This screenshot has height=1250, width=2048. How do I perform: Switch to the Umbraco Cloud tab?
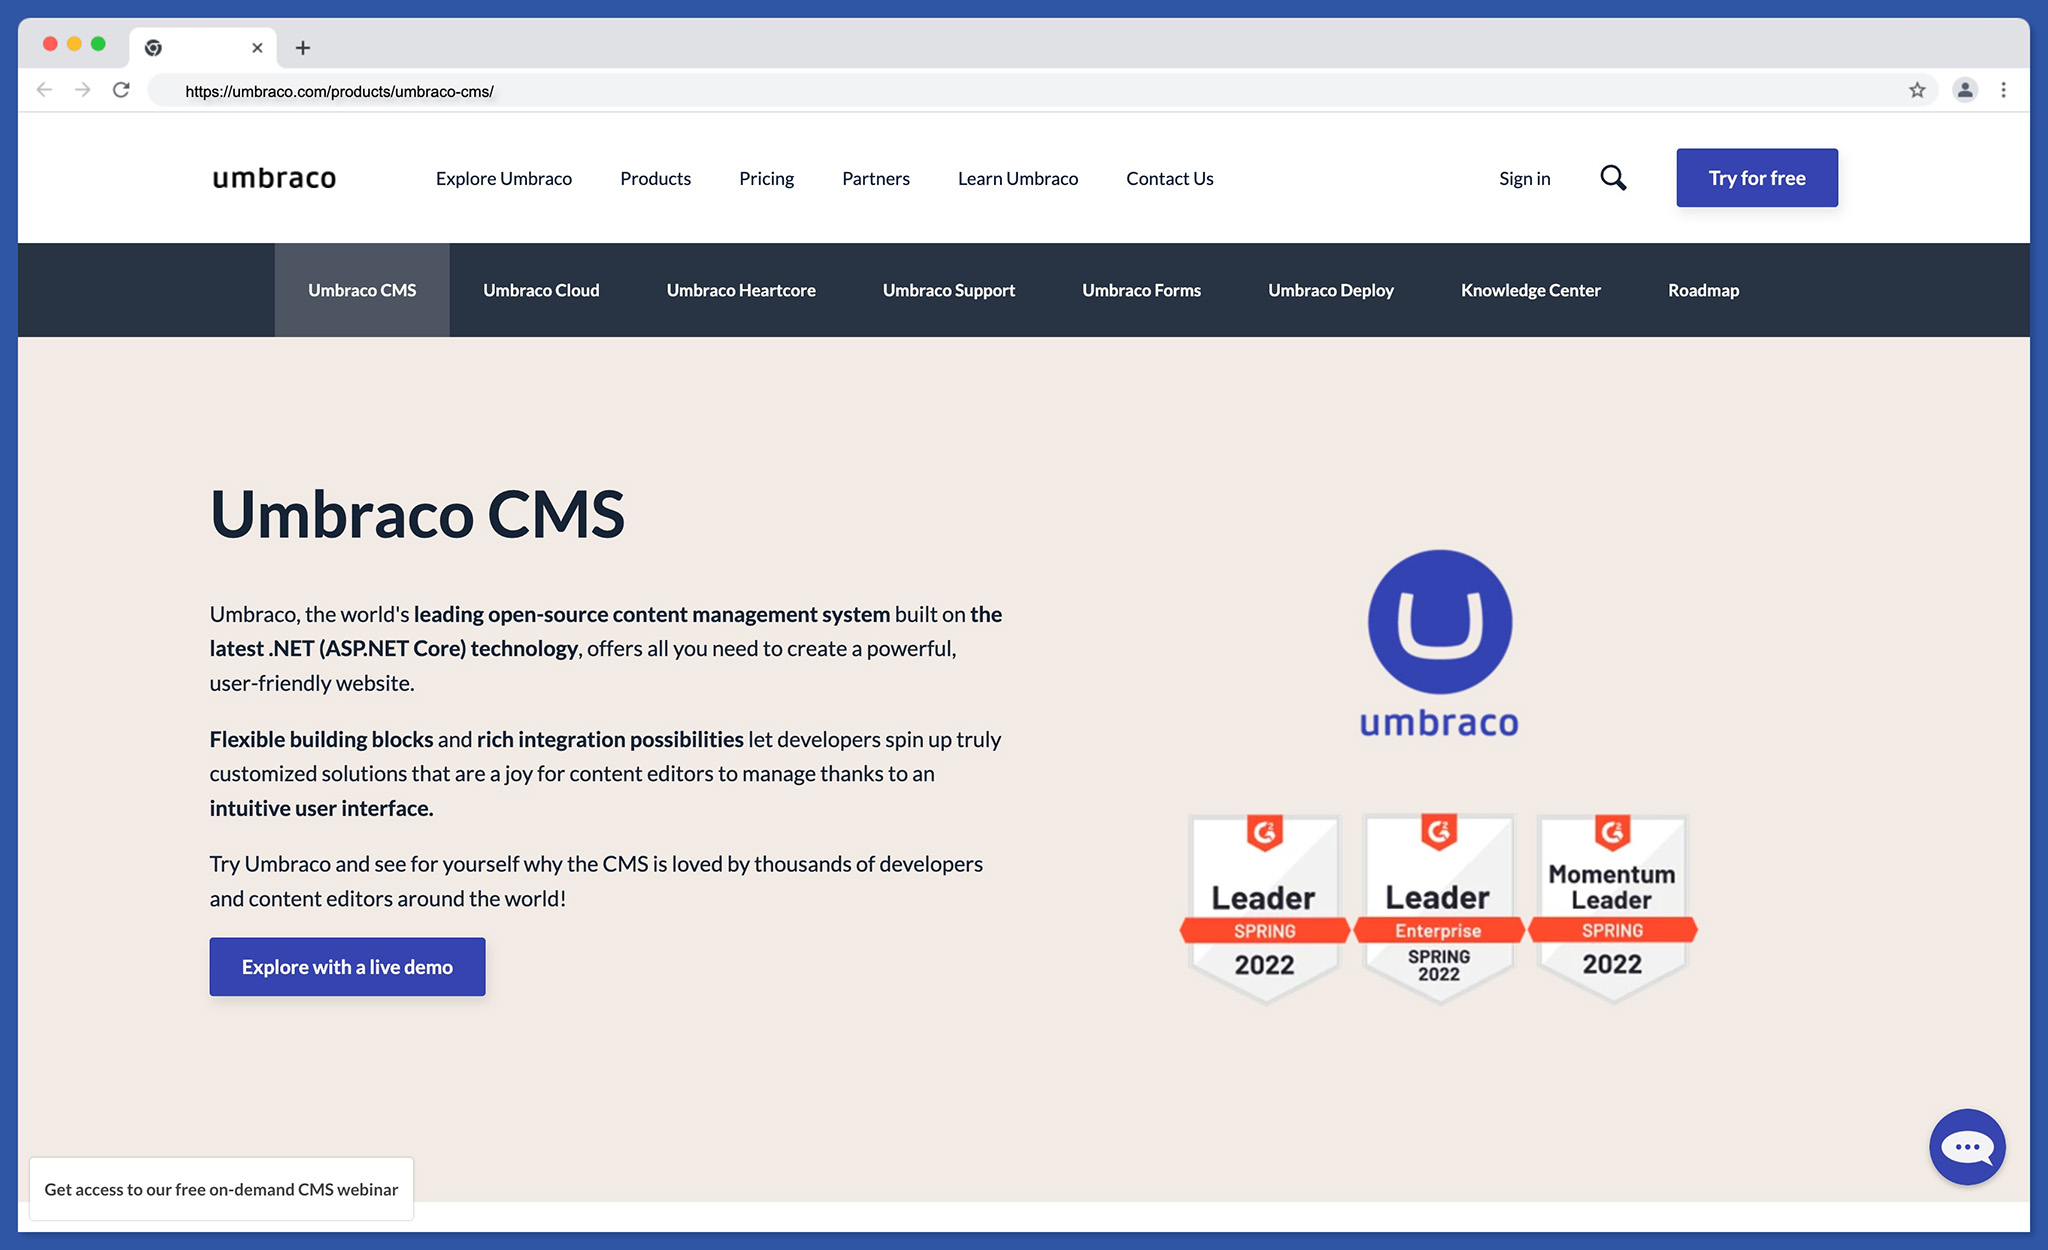(x=540, y=290)
